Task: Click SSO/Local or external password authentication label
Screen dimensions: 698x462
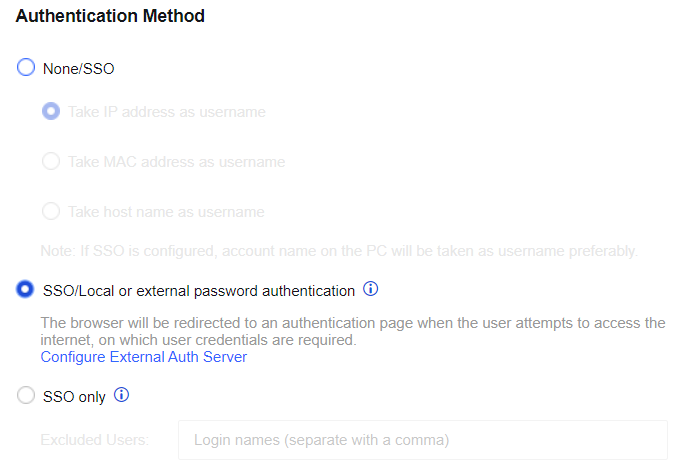Action: 198,291
